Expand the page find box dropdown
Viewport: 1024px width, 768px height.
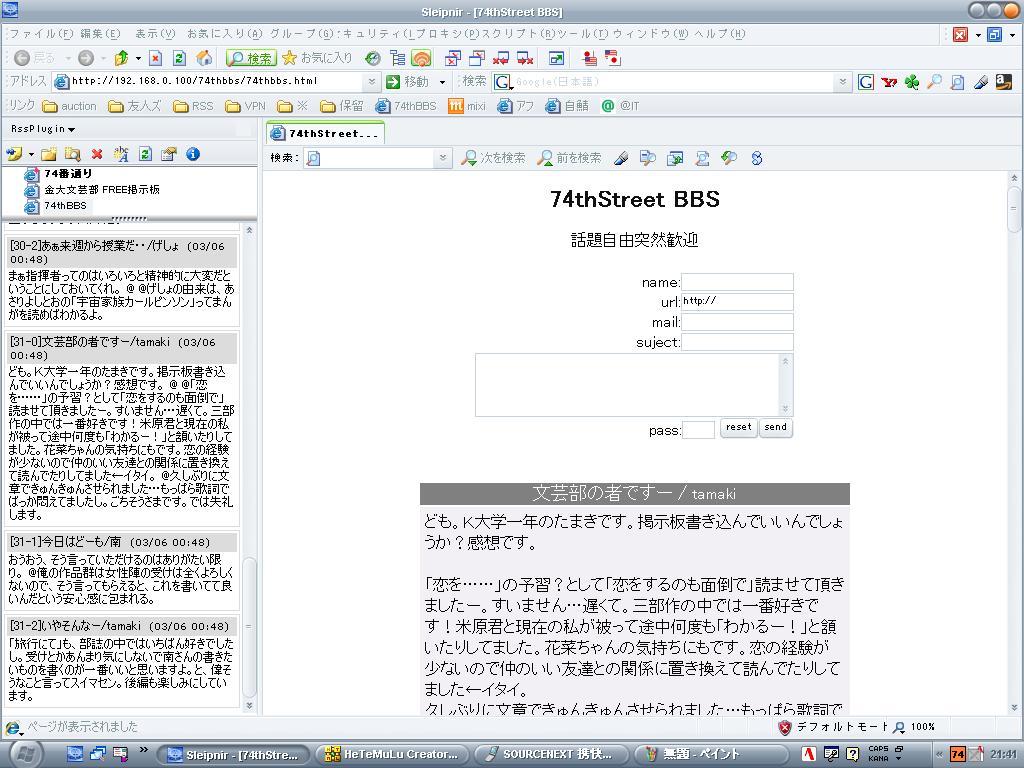(x=443, y=158)
